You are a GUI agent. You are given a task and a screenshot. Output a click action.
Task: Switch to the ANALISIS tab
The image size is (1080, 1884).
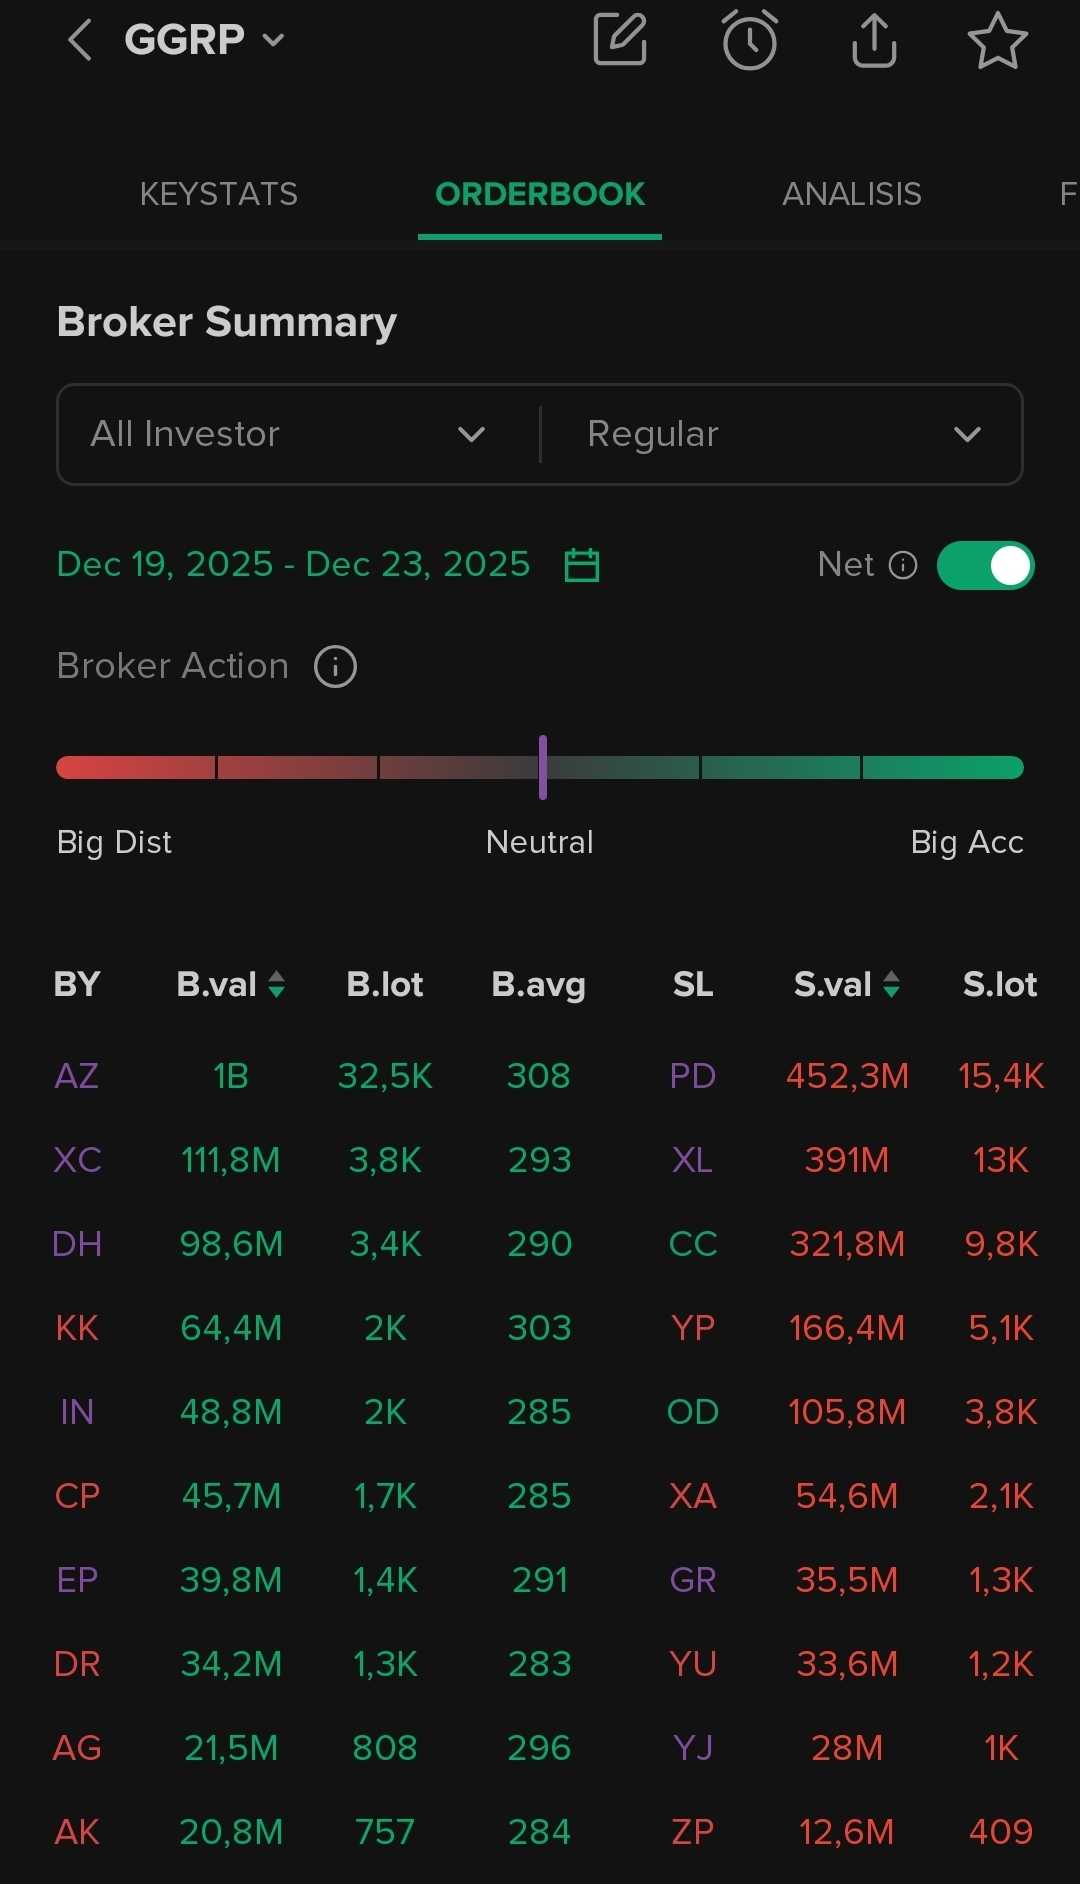851,194
